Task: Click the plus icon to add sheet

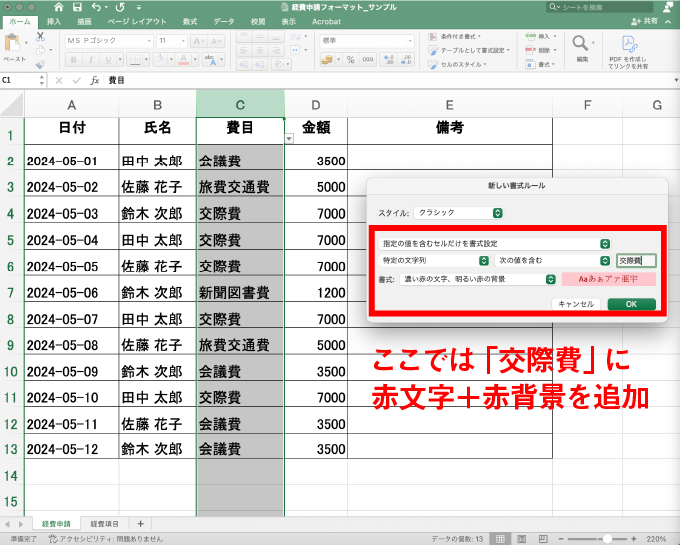Action: [140, 524]
